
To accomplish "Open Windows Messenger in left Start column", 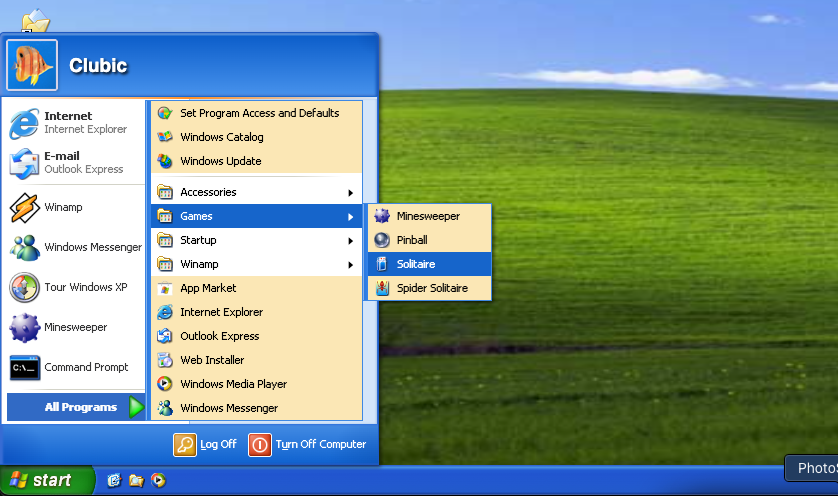I will pyautogui.click(x=74, y=247).
